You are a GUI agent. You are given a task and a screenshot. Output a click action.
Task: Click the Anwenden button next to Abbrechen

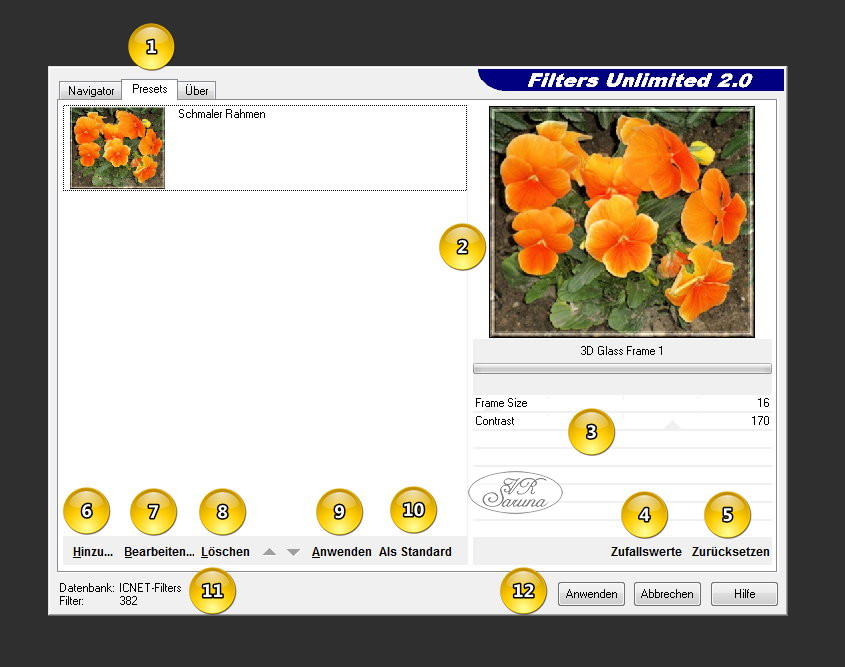(591, 594)
